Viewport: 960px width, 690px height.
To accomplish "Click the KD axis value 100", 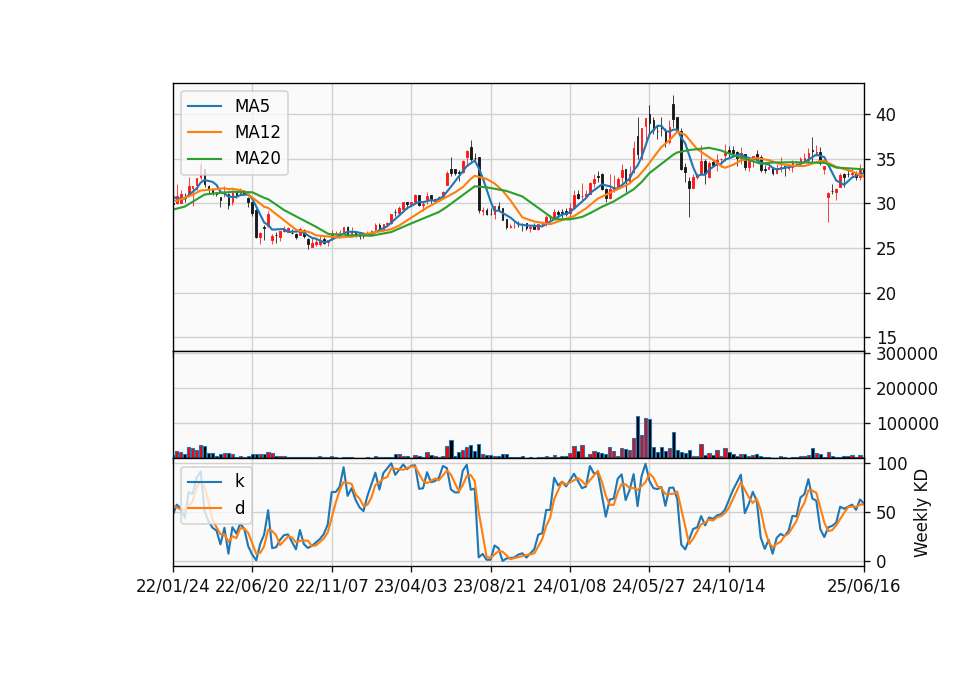I will (x=891, y=464).
